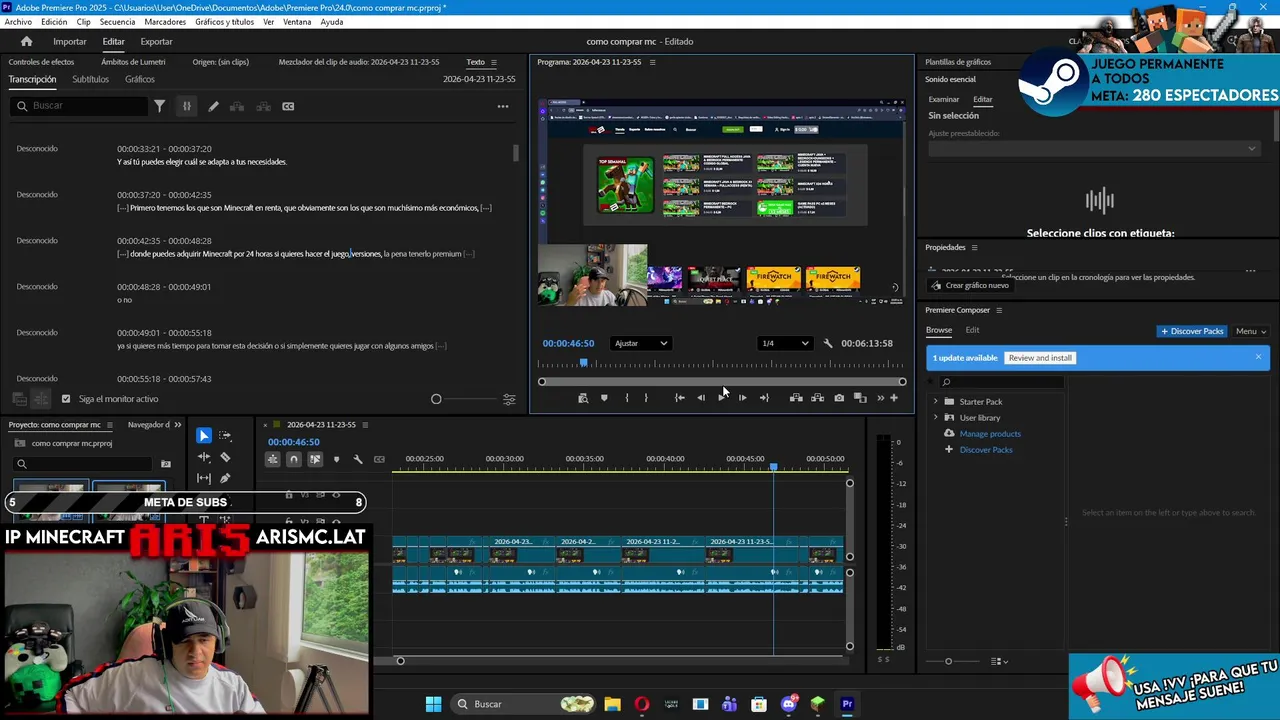
Task: Select the Track Select Forward tool
Action: tap(225, 436)
